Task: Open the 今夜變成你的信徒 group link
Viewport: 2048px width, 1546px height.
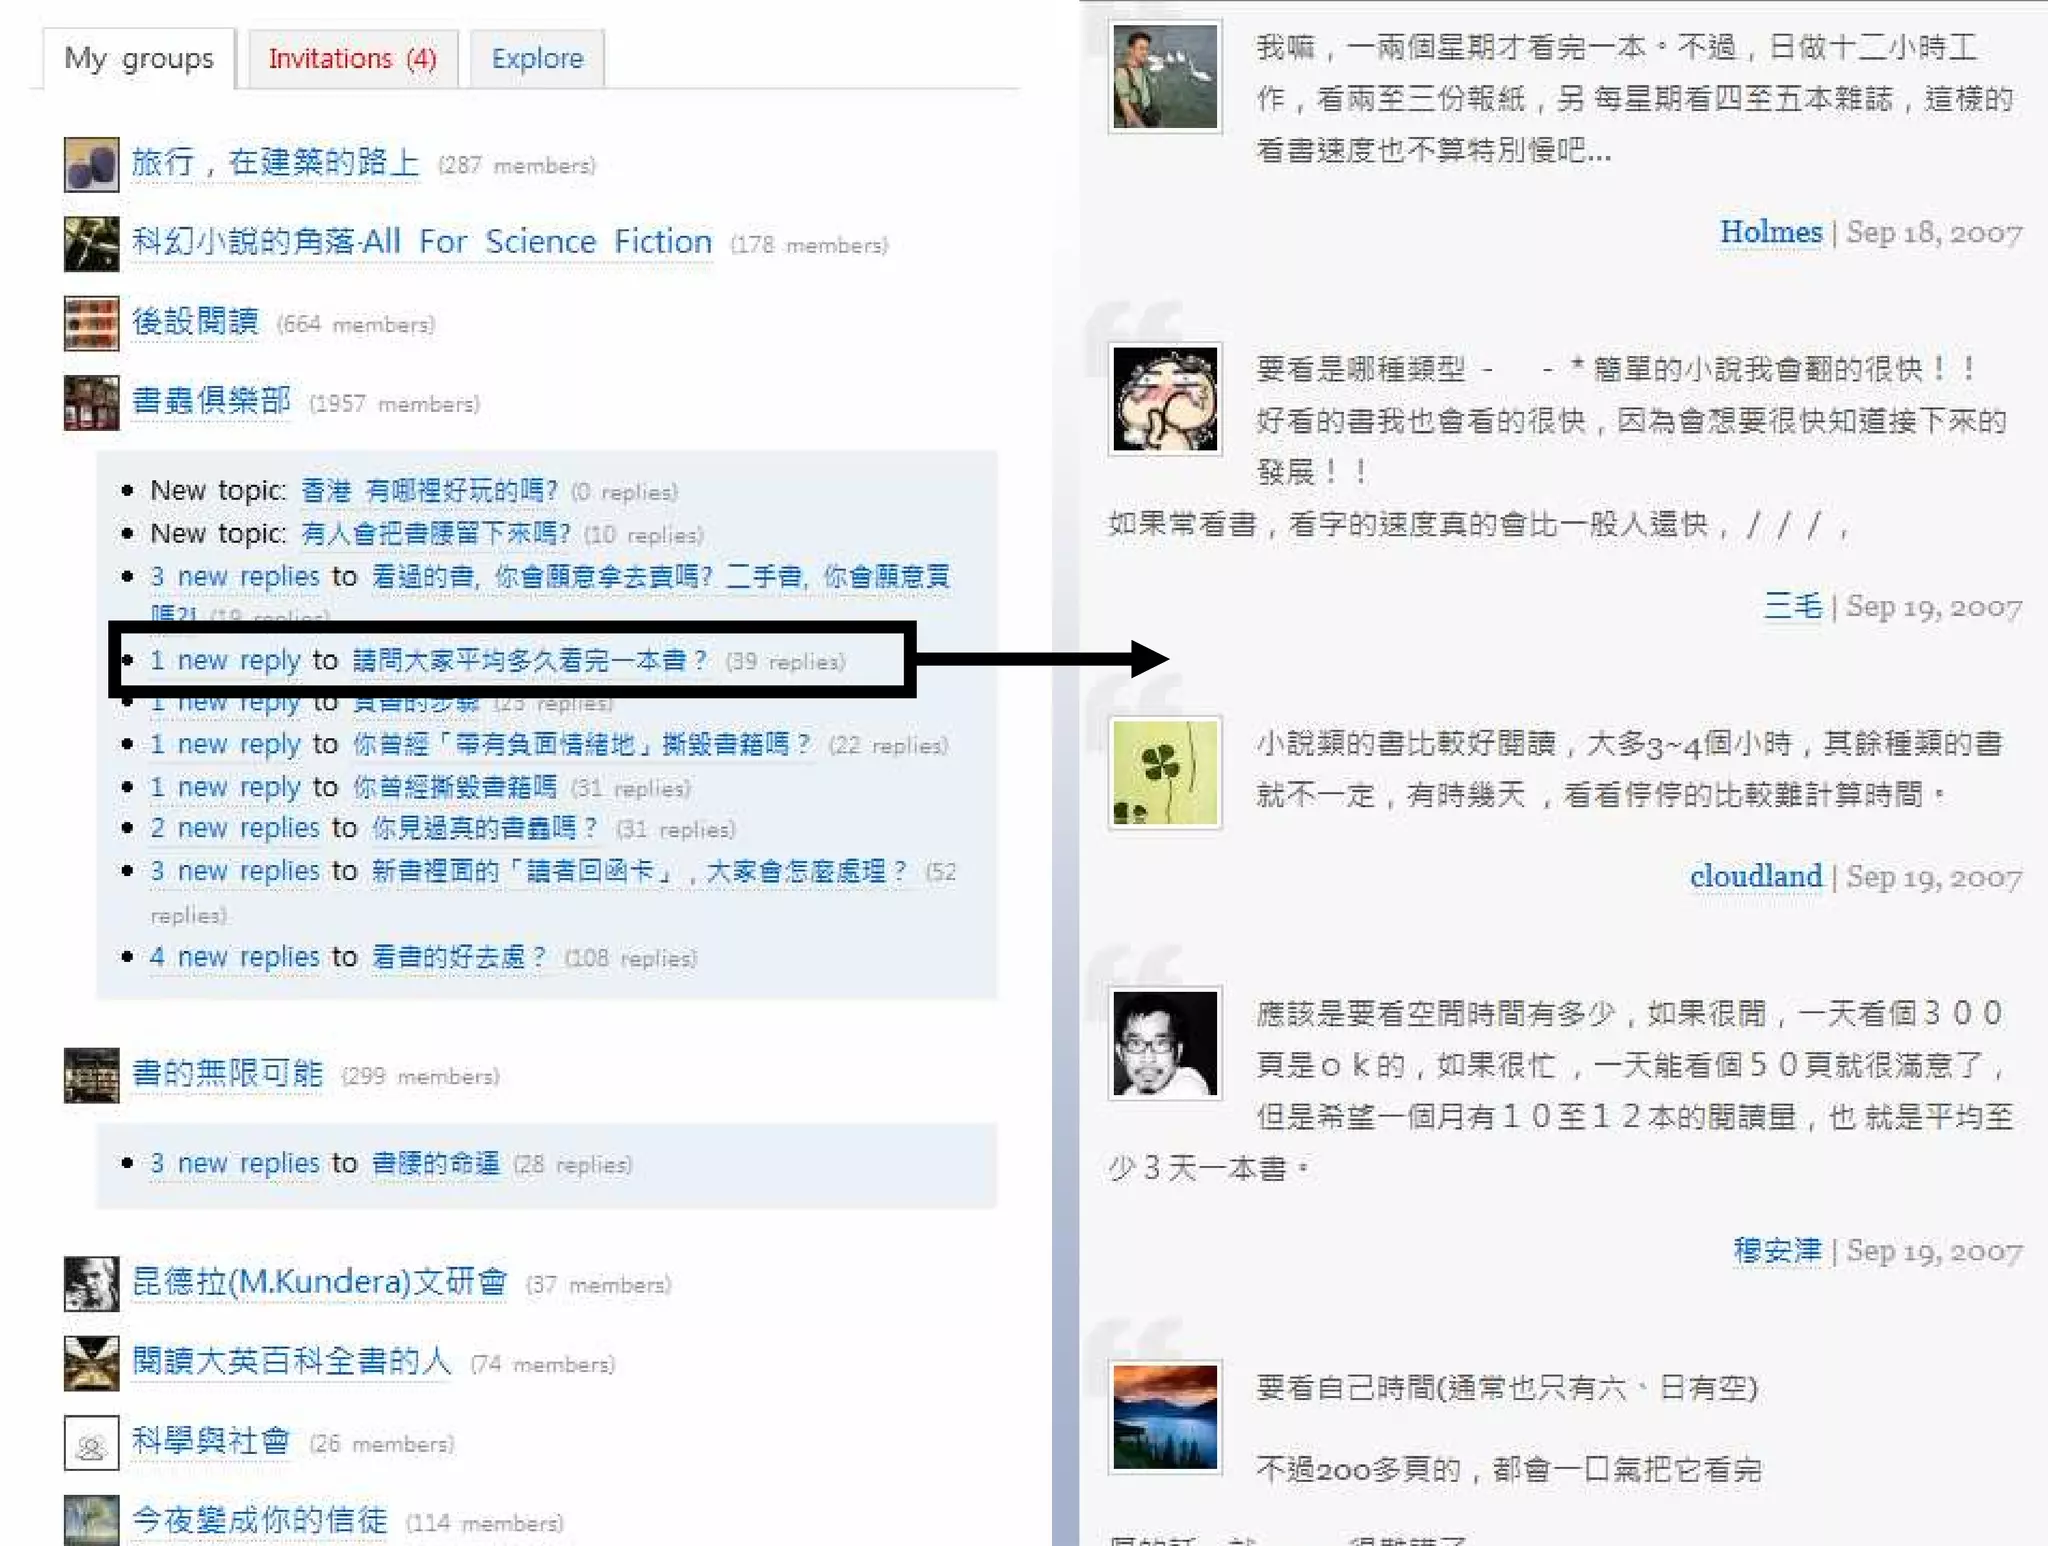Action: (x=259, y=1520)
